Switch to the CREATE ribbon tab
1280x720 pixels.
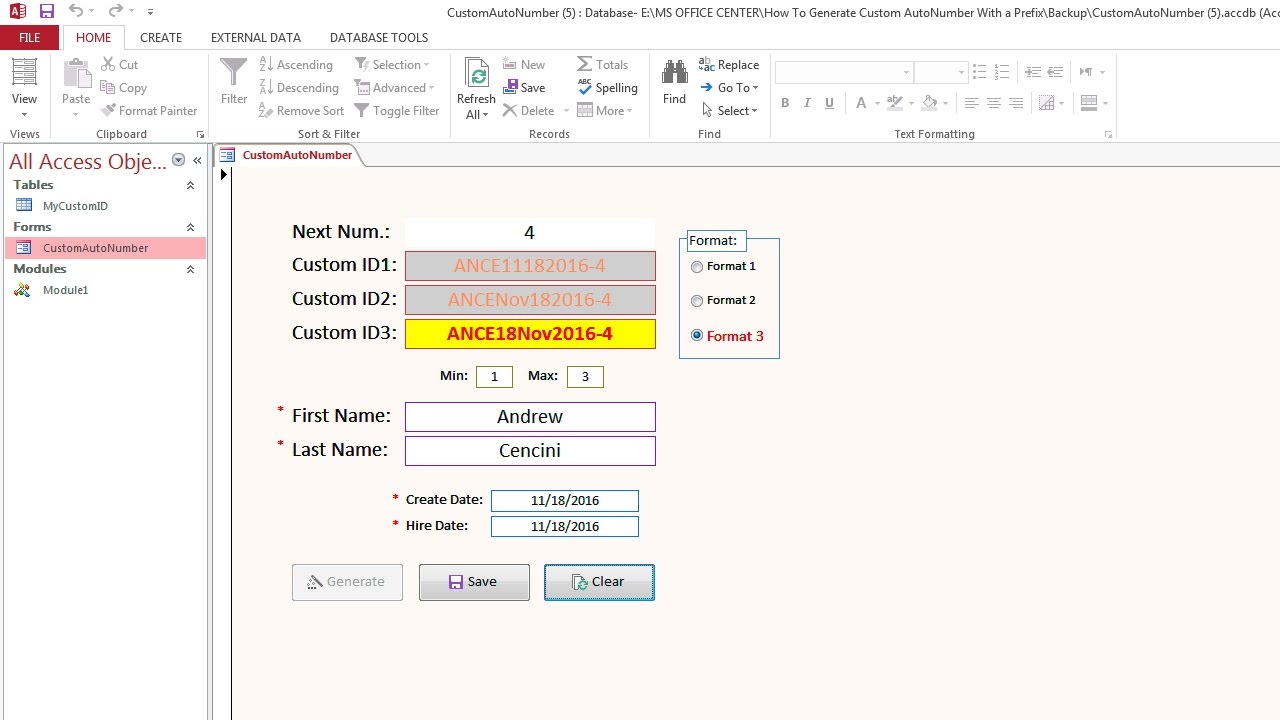[161, 37]
